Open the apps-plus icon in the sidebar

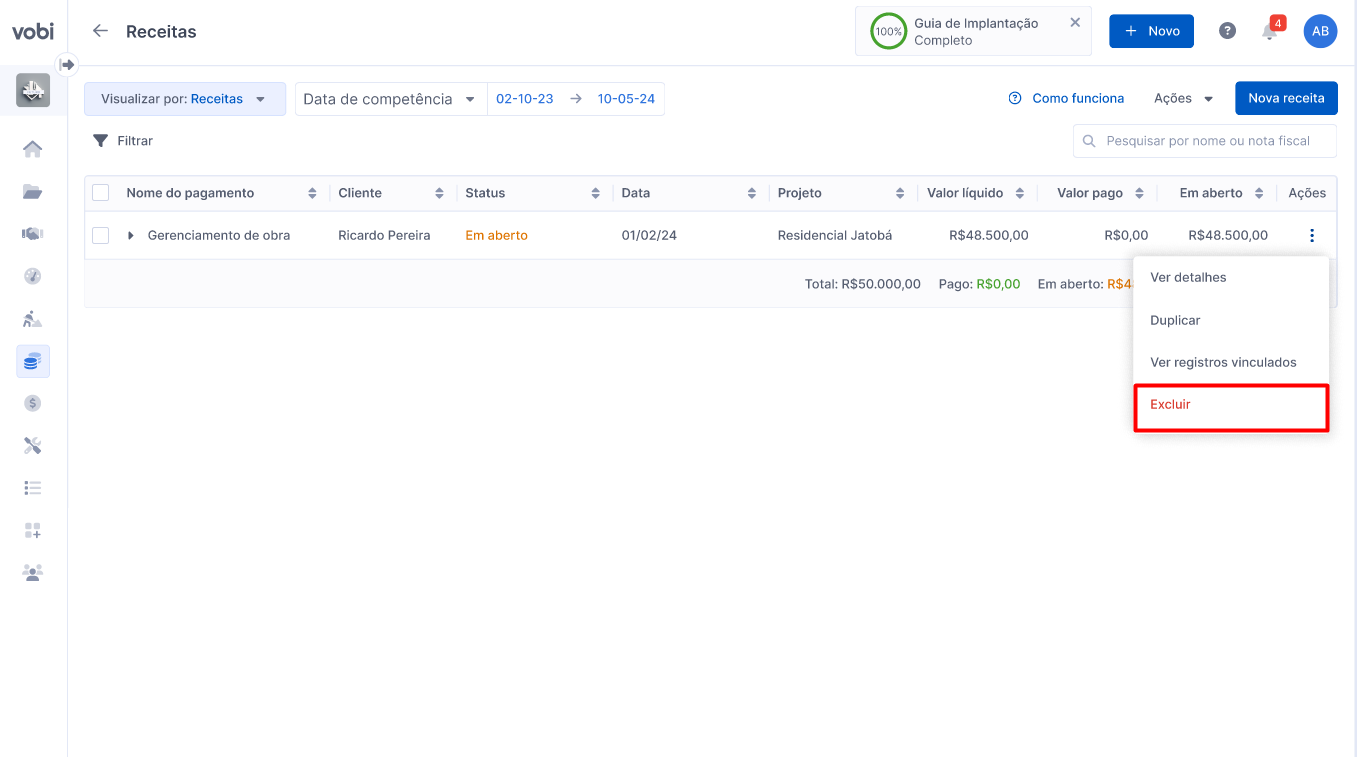[x=33, y=531]
